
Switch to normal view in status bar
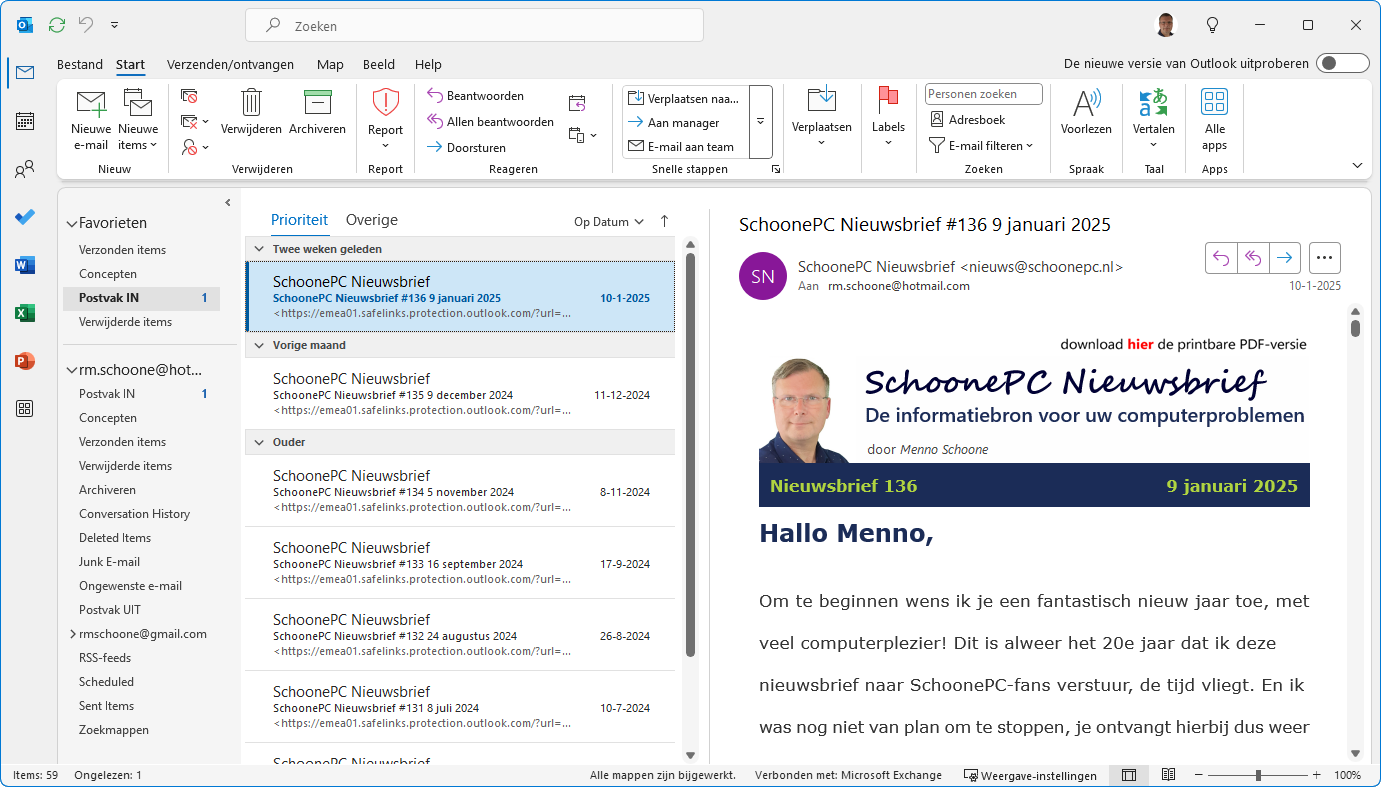pyautogui.click(x=1129, y=775)
